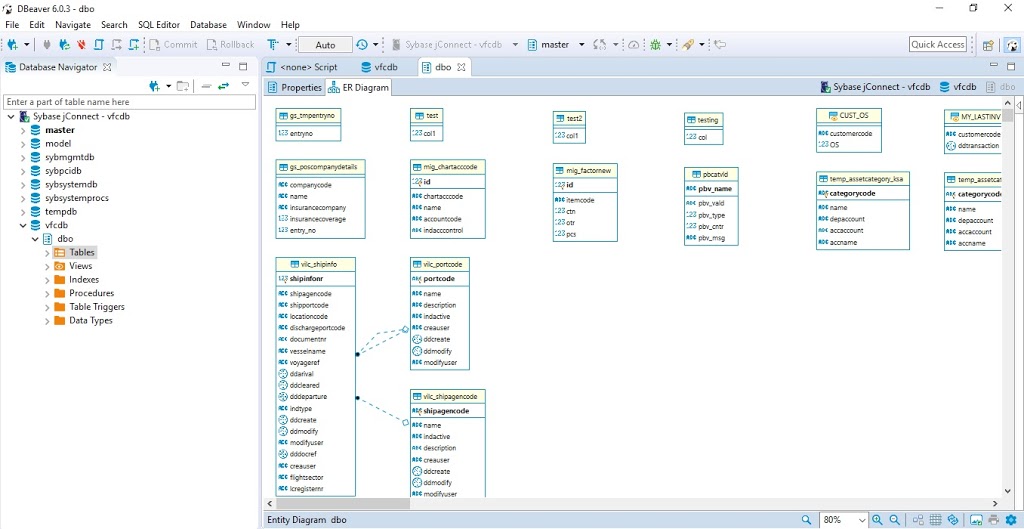Click the Commit button
Image resolution: width=1024 pixels, height=529 pixels.
[x=173, y=44]
